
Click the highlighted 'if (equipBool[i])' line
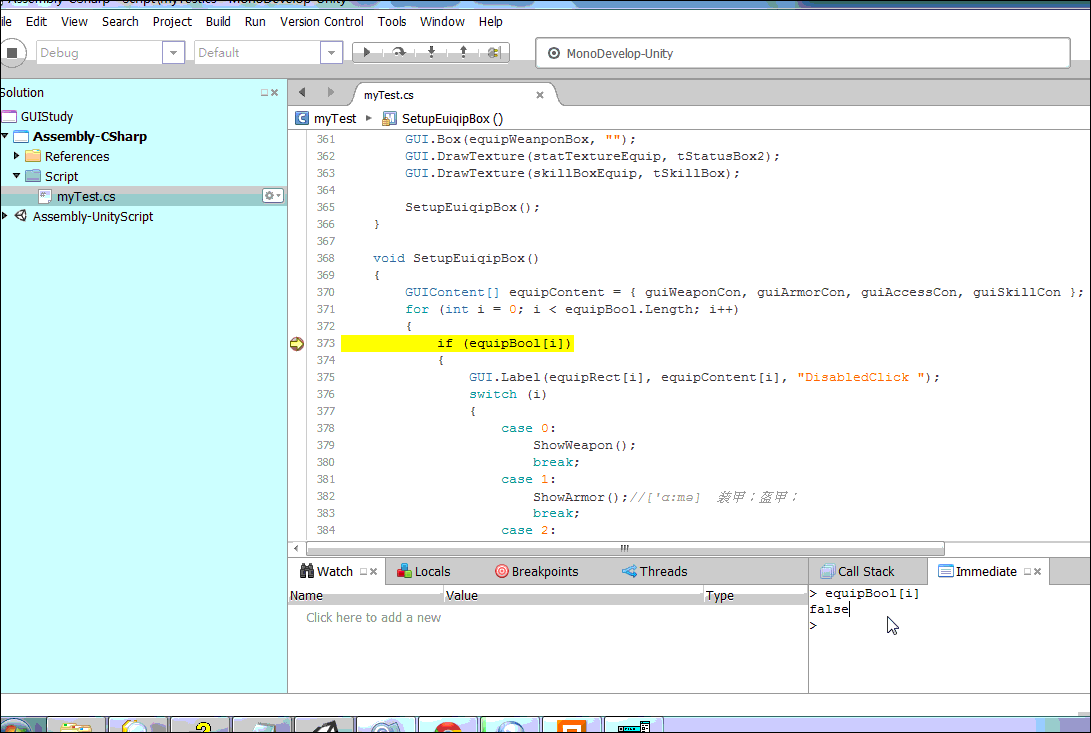point(457,343)
